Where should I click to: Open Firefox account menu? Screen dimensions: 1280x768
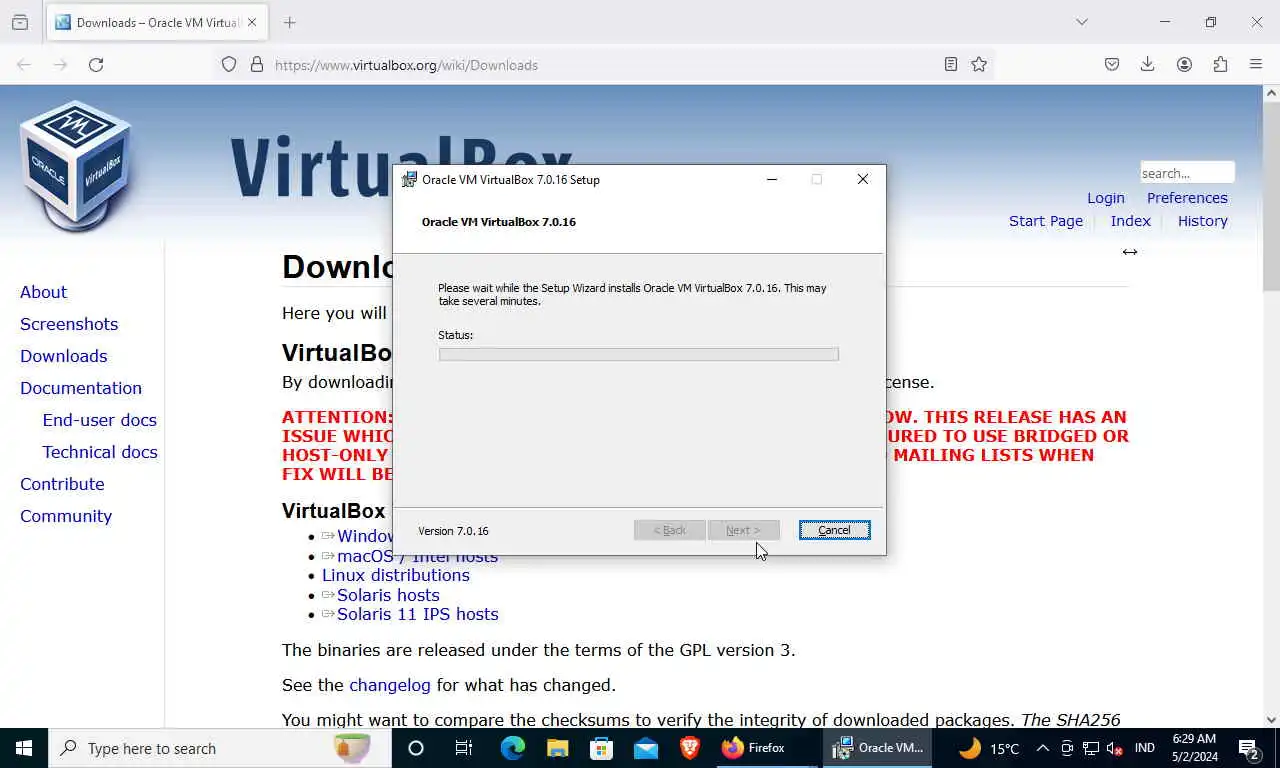click(1184, 65)
